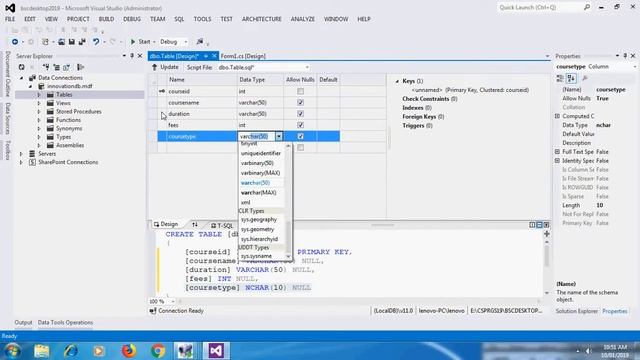640x360 pixels.
Task: Click Find in Files toolbar icon
Action: coord(200,42)
